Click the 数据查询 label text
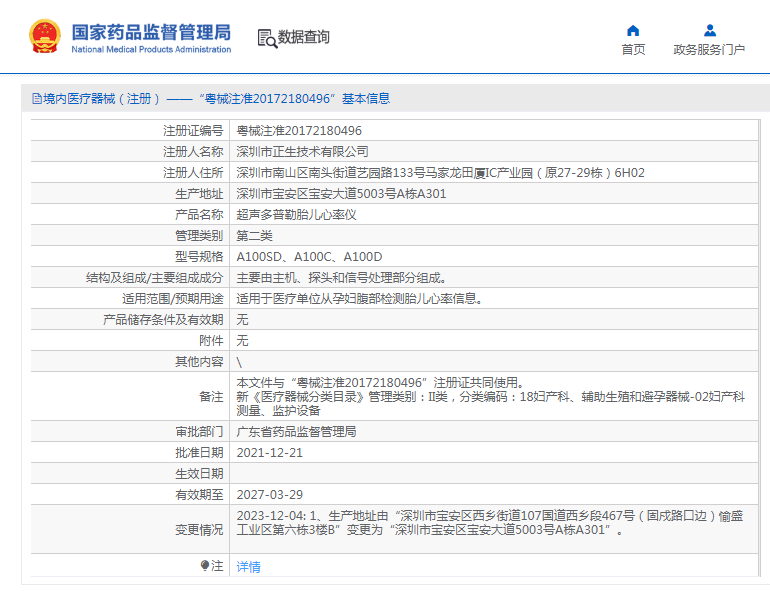 pyautogui.click(x=303, y=37)
